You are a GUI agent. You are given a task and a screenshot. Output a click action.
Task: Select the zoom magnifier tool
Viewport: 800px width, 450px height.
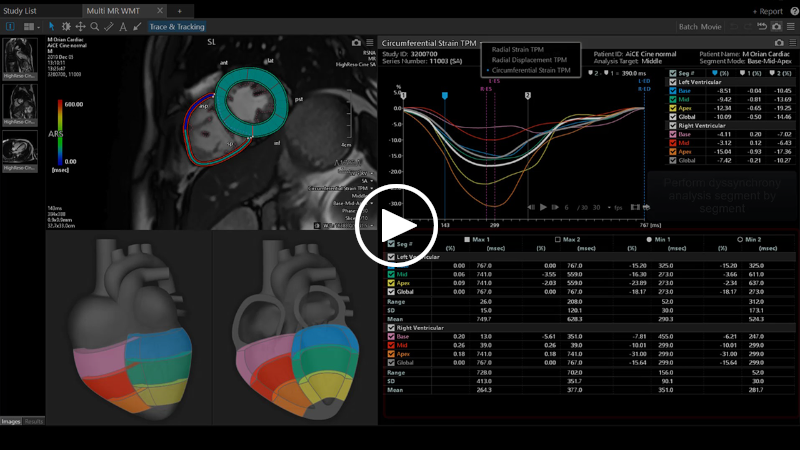(x=94, y=27)
